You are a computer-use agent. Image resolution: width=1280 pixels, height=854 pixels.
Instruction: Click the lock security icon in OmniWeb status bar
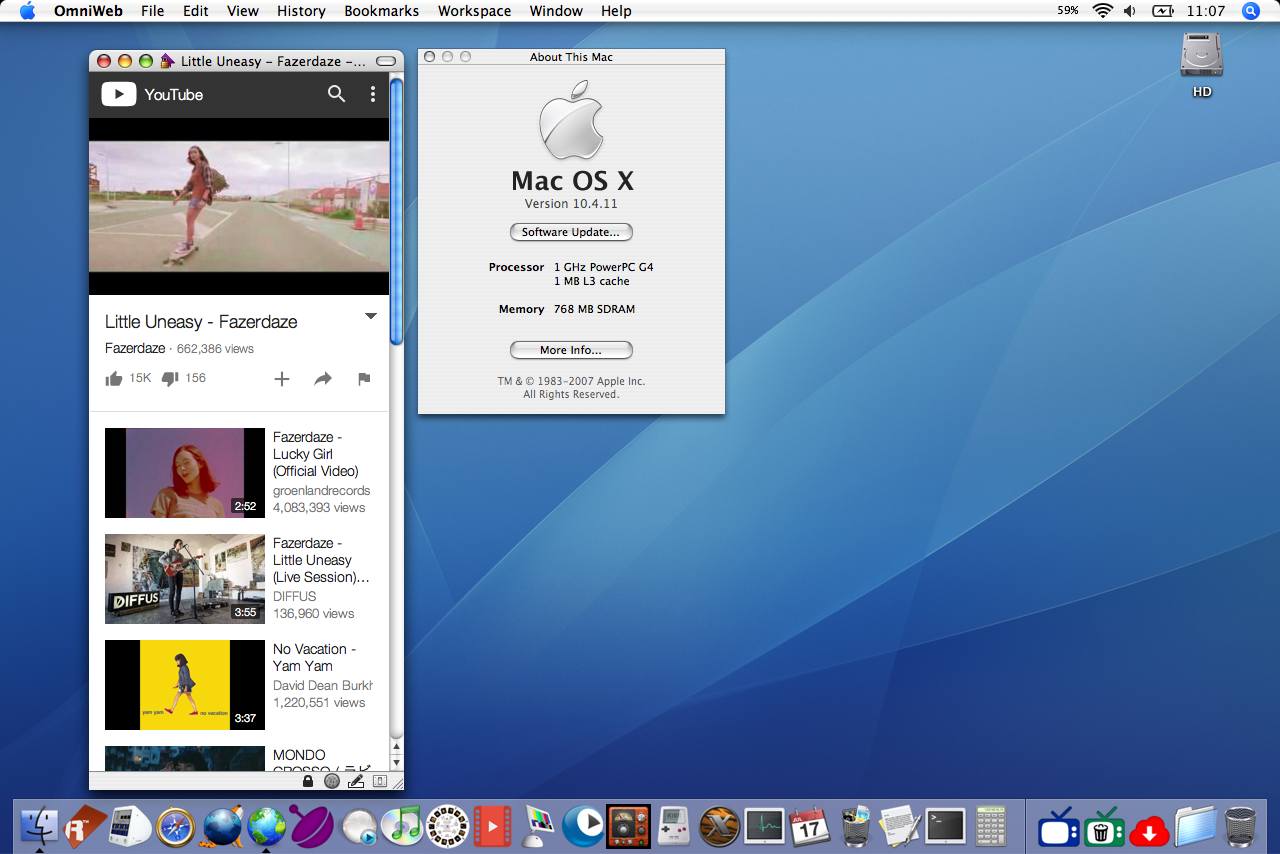308,781
